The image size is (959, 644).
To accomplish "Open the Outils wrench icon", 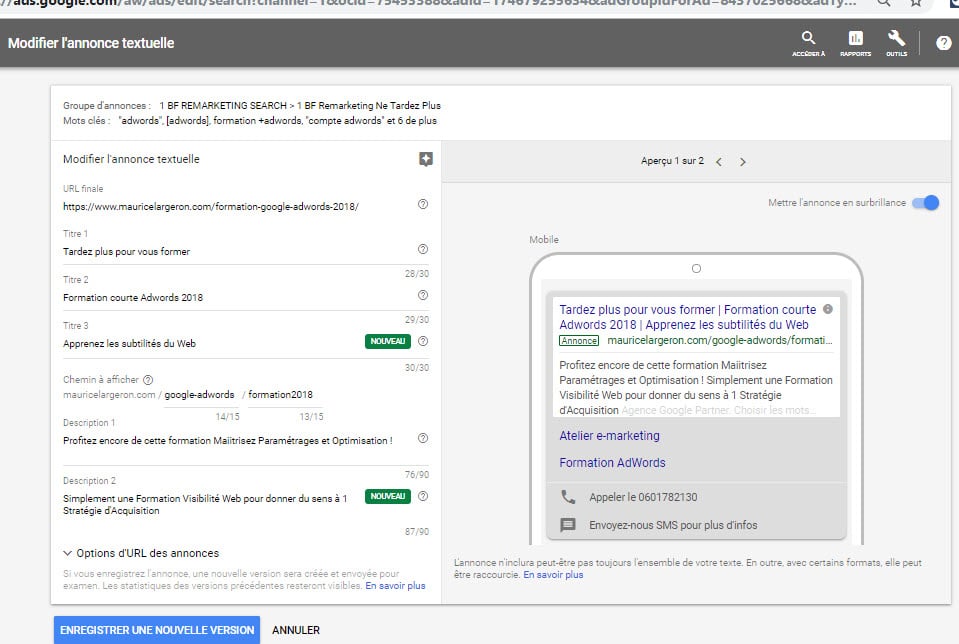I will pos(897,43).
